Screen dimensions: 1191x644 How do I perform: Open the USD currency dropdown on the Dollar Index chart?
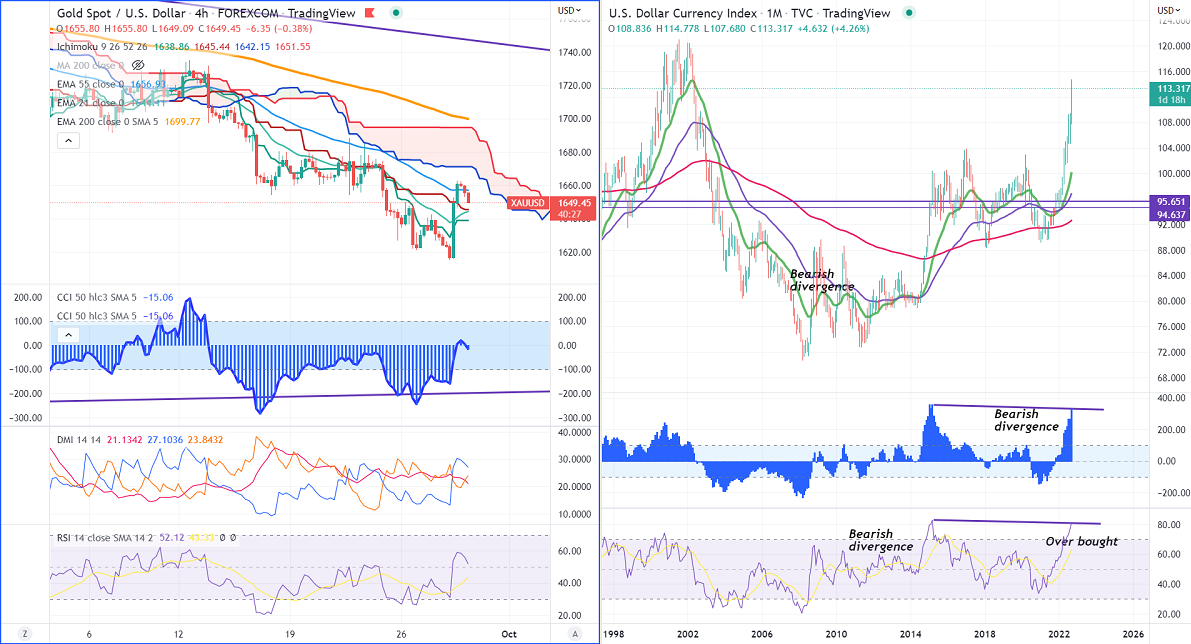click(1167, 11)
